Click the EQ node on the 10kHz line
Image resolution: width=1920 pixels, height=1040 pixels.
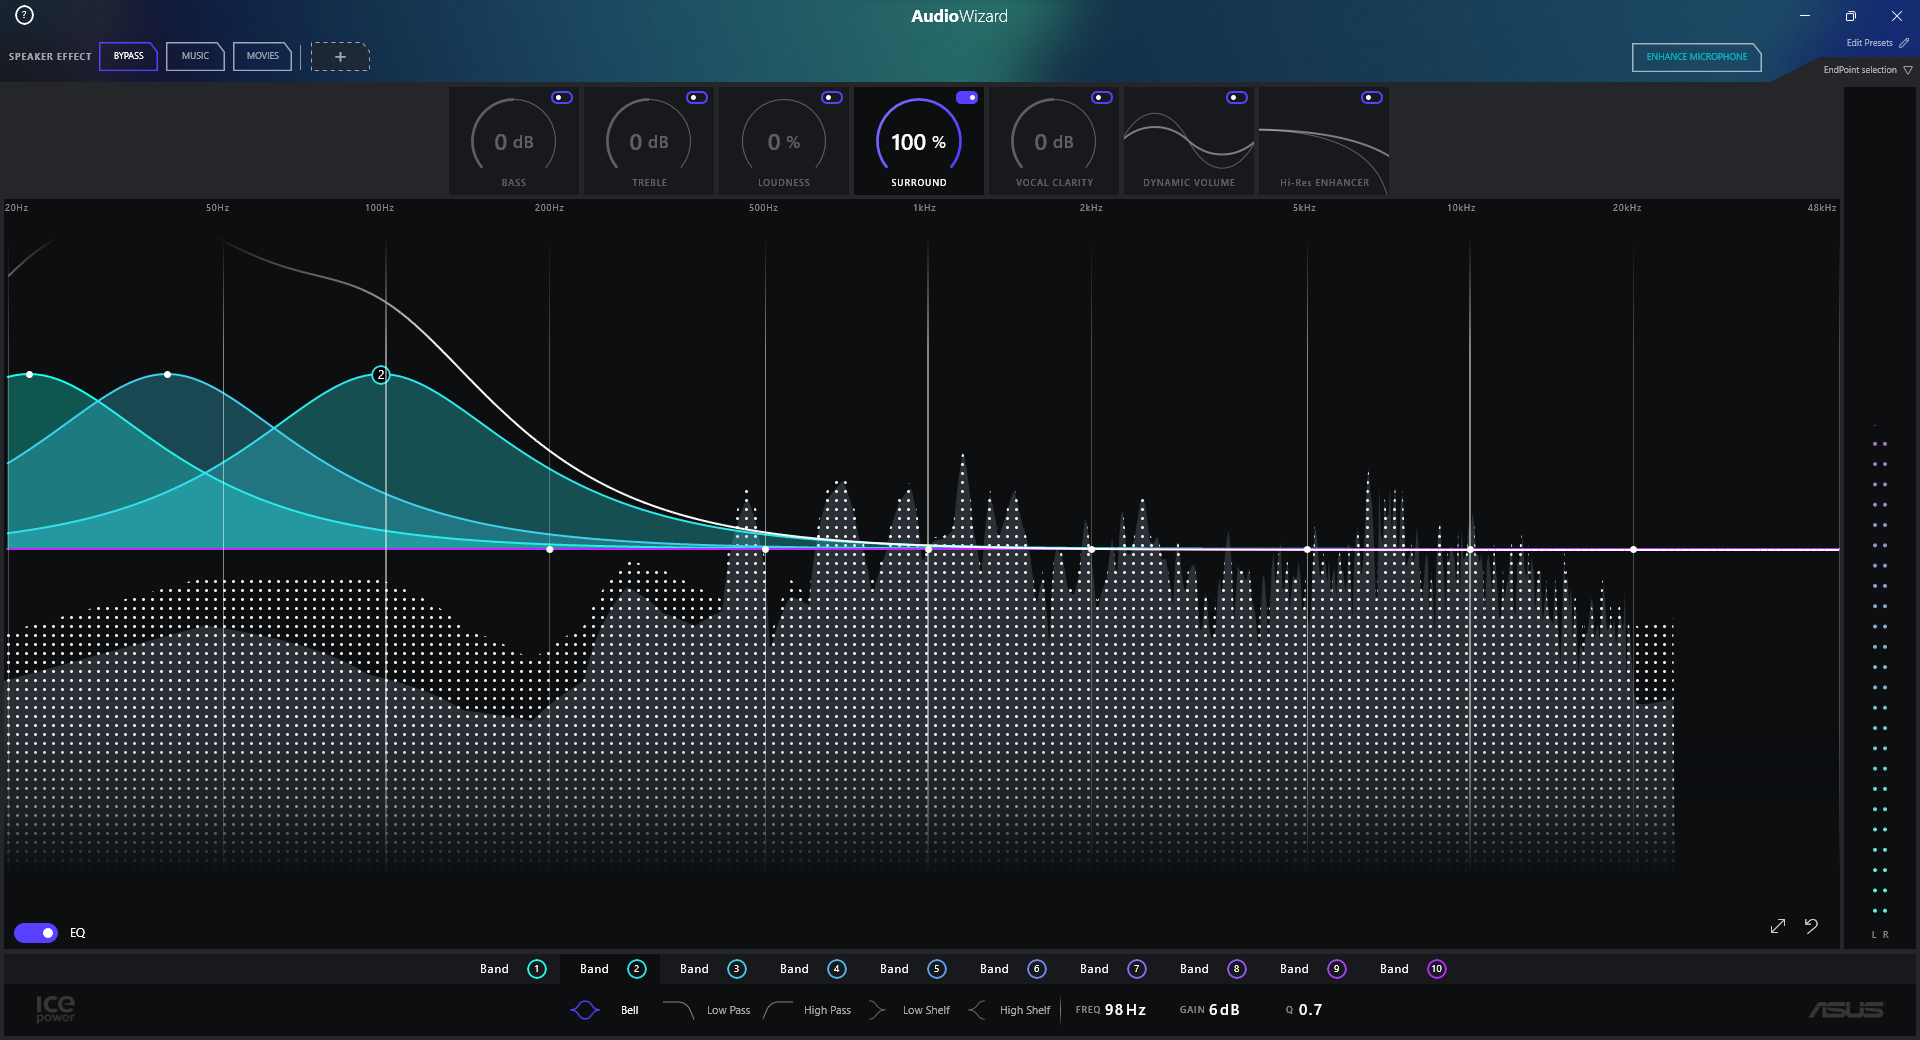pyautogui.click(x=1470, y=549)
